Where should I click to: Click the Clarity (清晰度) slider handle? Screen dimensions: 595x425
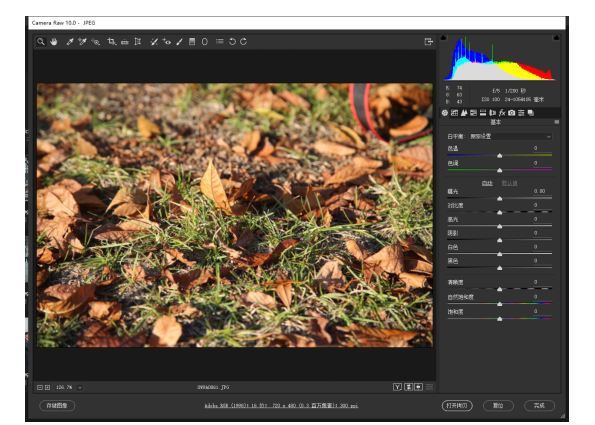click(500, 289)
